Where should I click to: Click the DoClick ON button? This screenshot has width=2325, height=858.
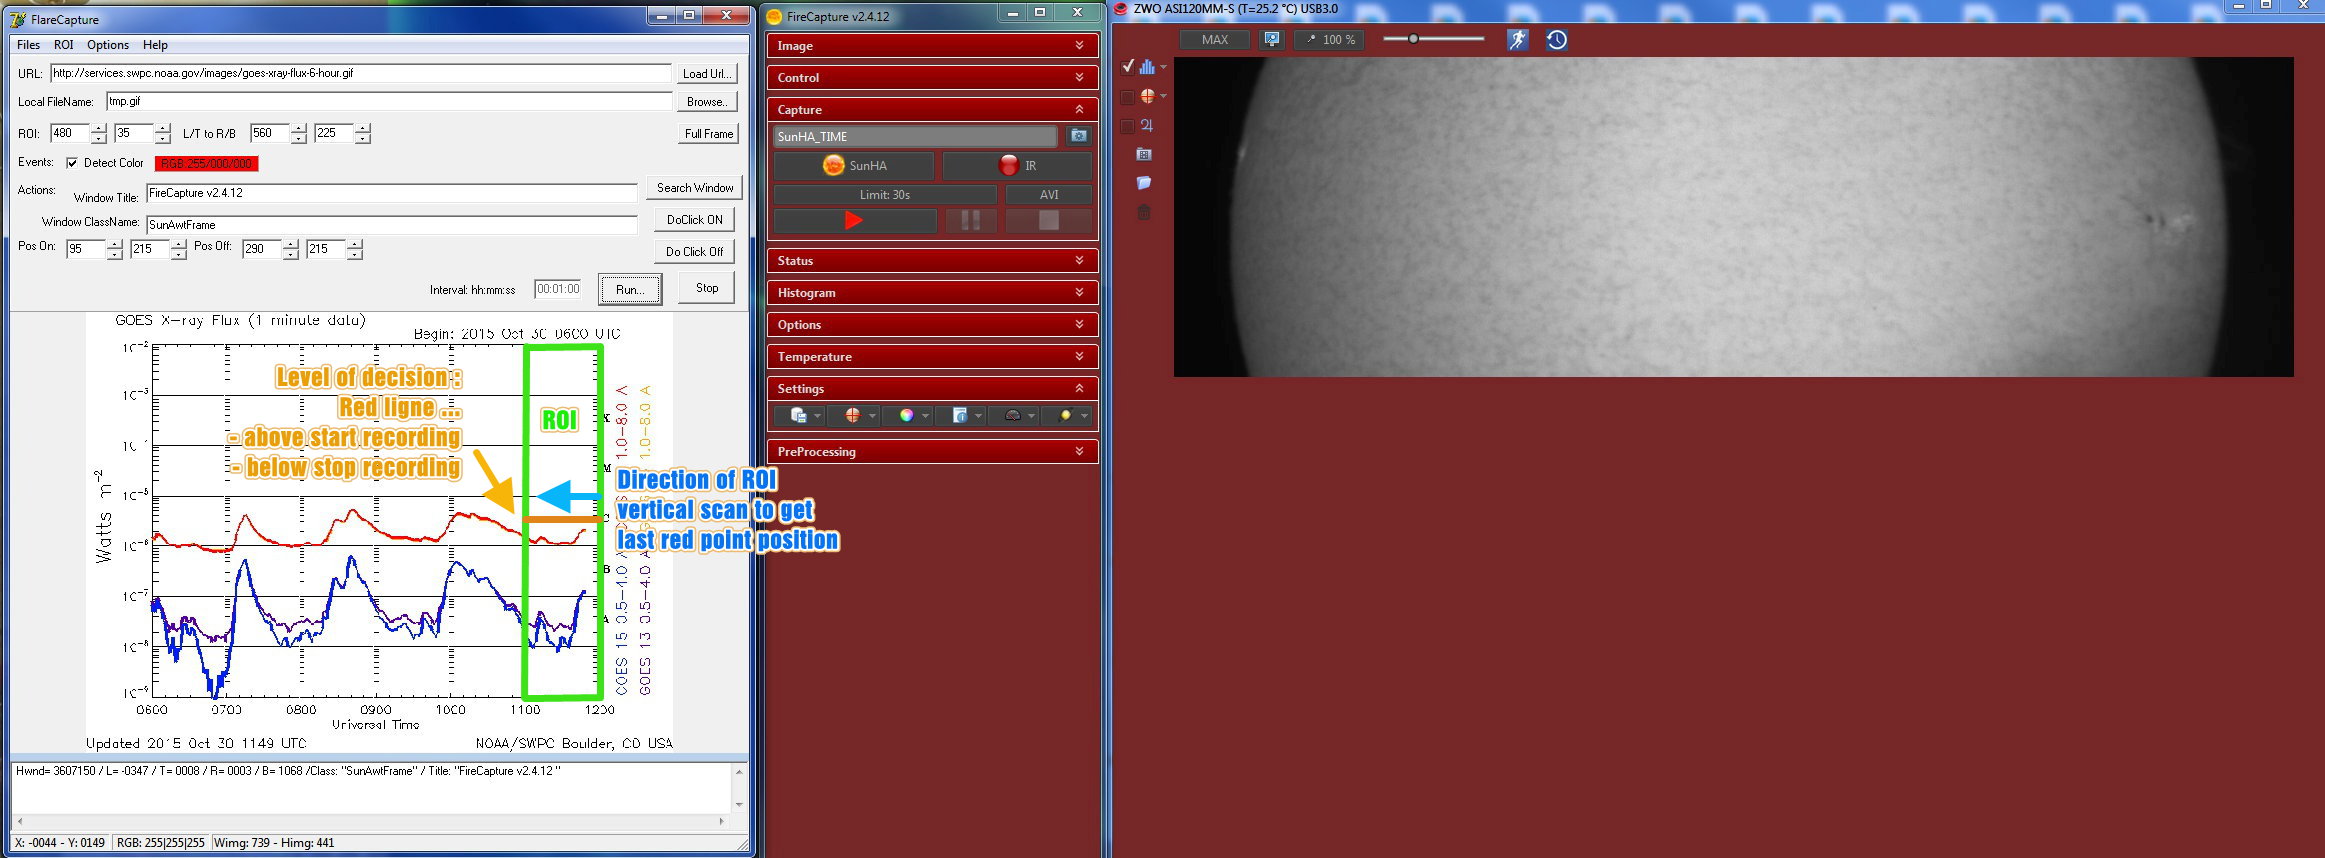[695, 220]
